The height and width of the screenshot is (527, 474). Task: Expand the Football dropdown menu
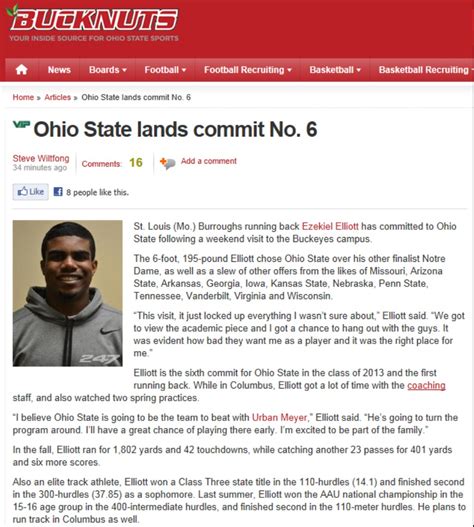pyautogui.click(x=165, y=70)
